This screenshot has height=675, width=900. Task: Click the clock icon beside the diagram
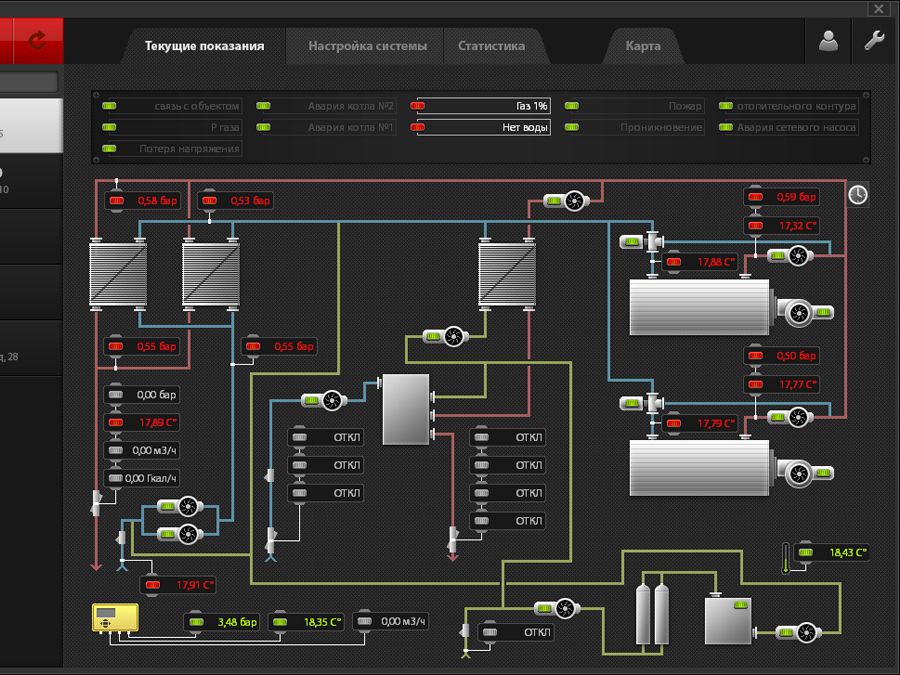tap(858, 195)
